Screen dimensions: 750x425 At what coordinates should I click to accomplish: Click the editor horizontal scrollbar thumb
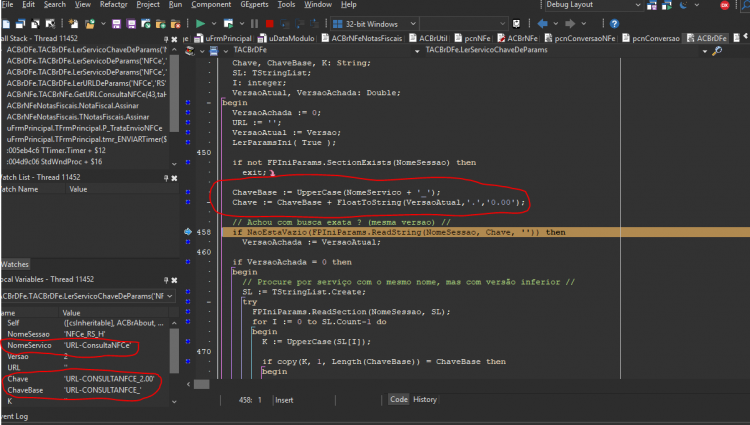coord(201,384)
